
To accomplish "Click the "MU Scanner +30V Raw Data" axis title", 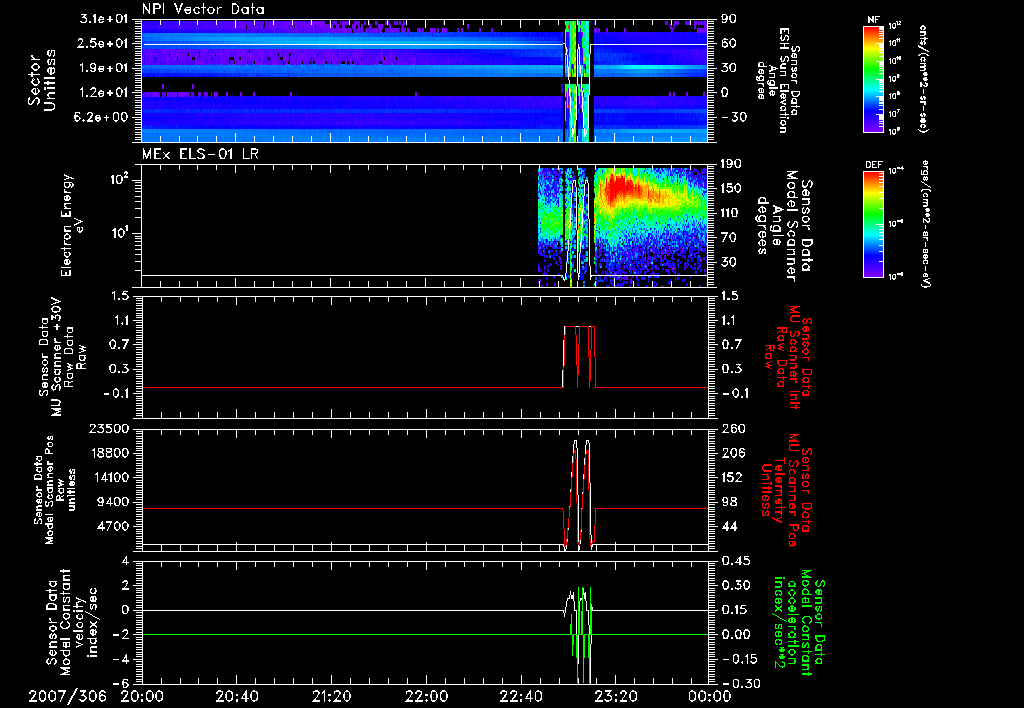I will [62, 358].
